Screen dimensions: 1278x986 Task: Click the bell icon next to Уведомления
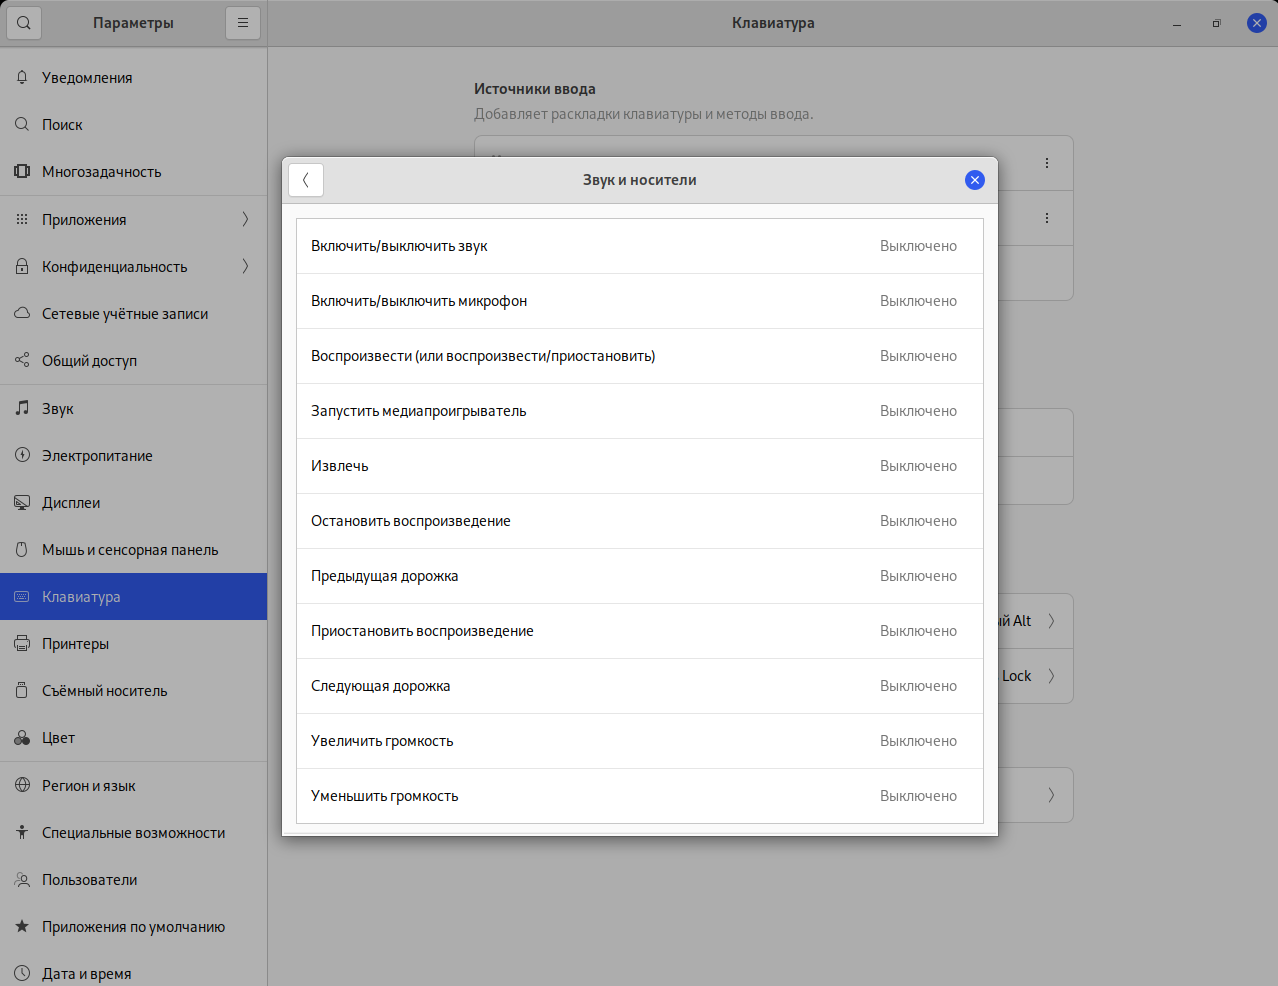(22, 77)
